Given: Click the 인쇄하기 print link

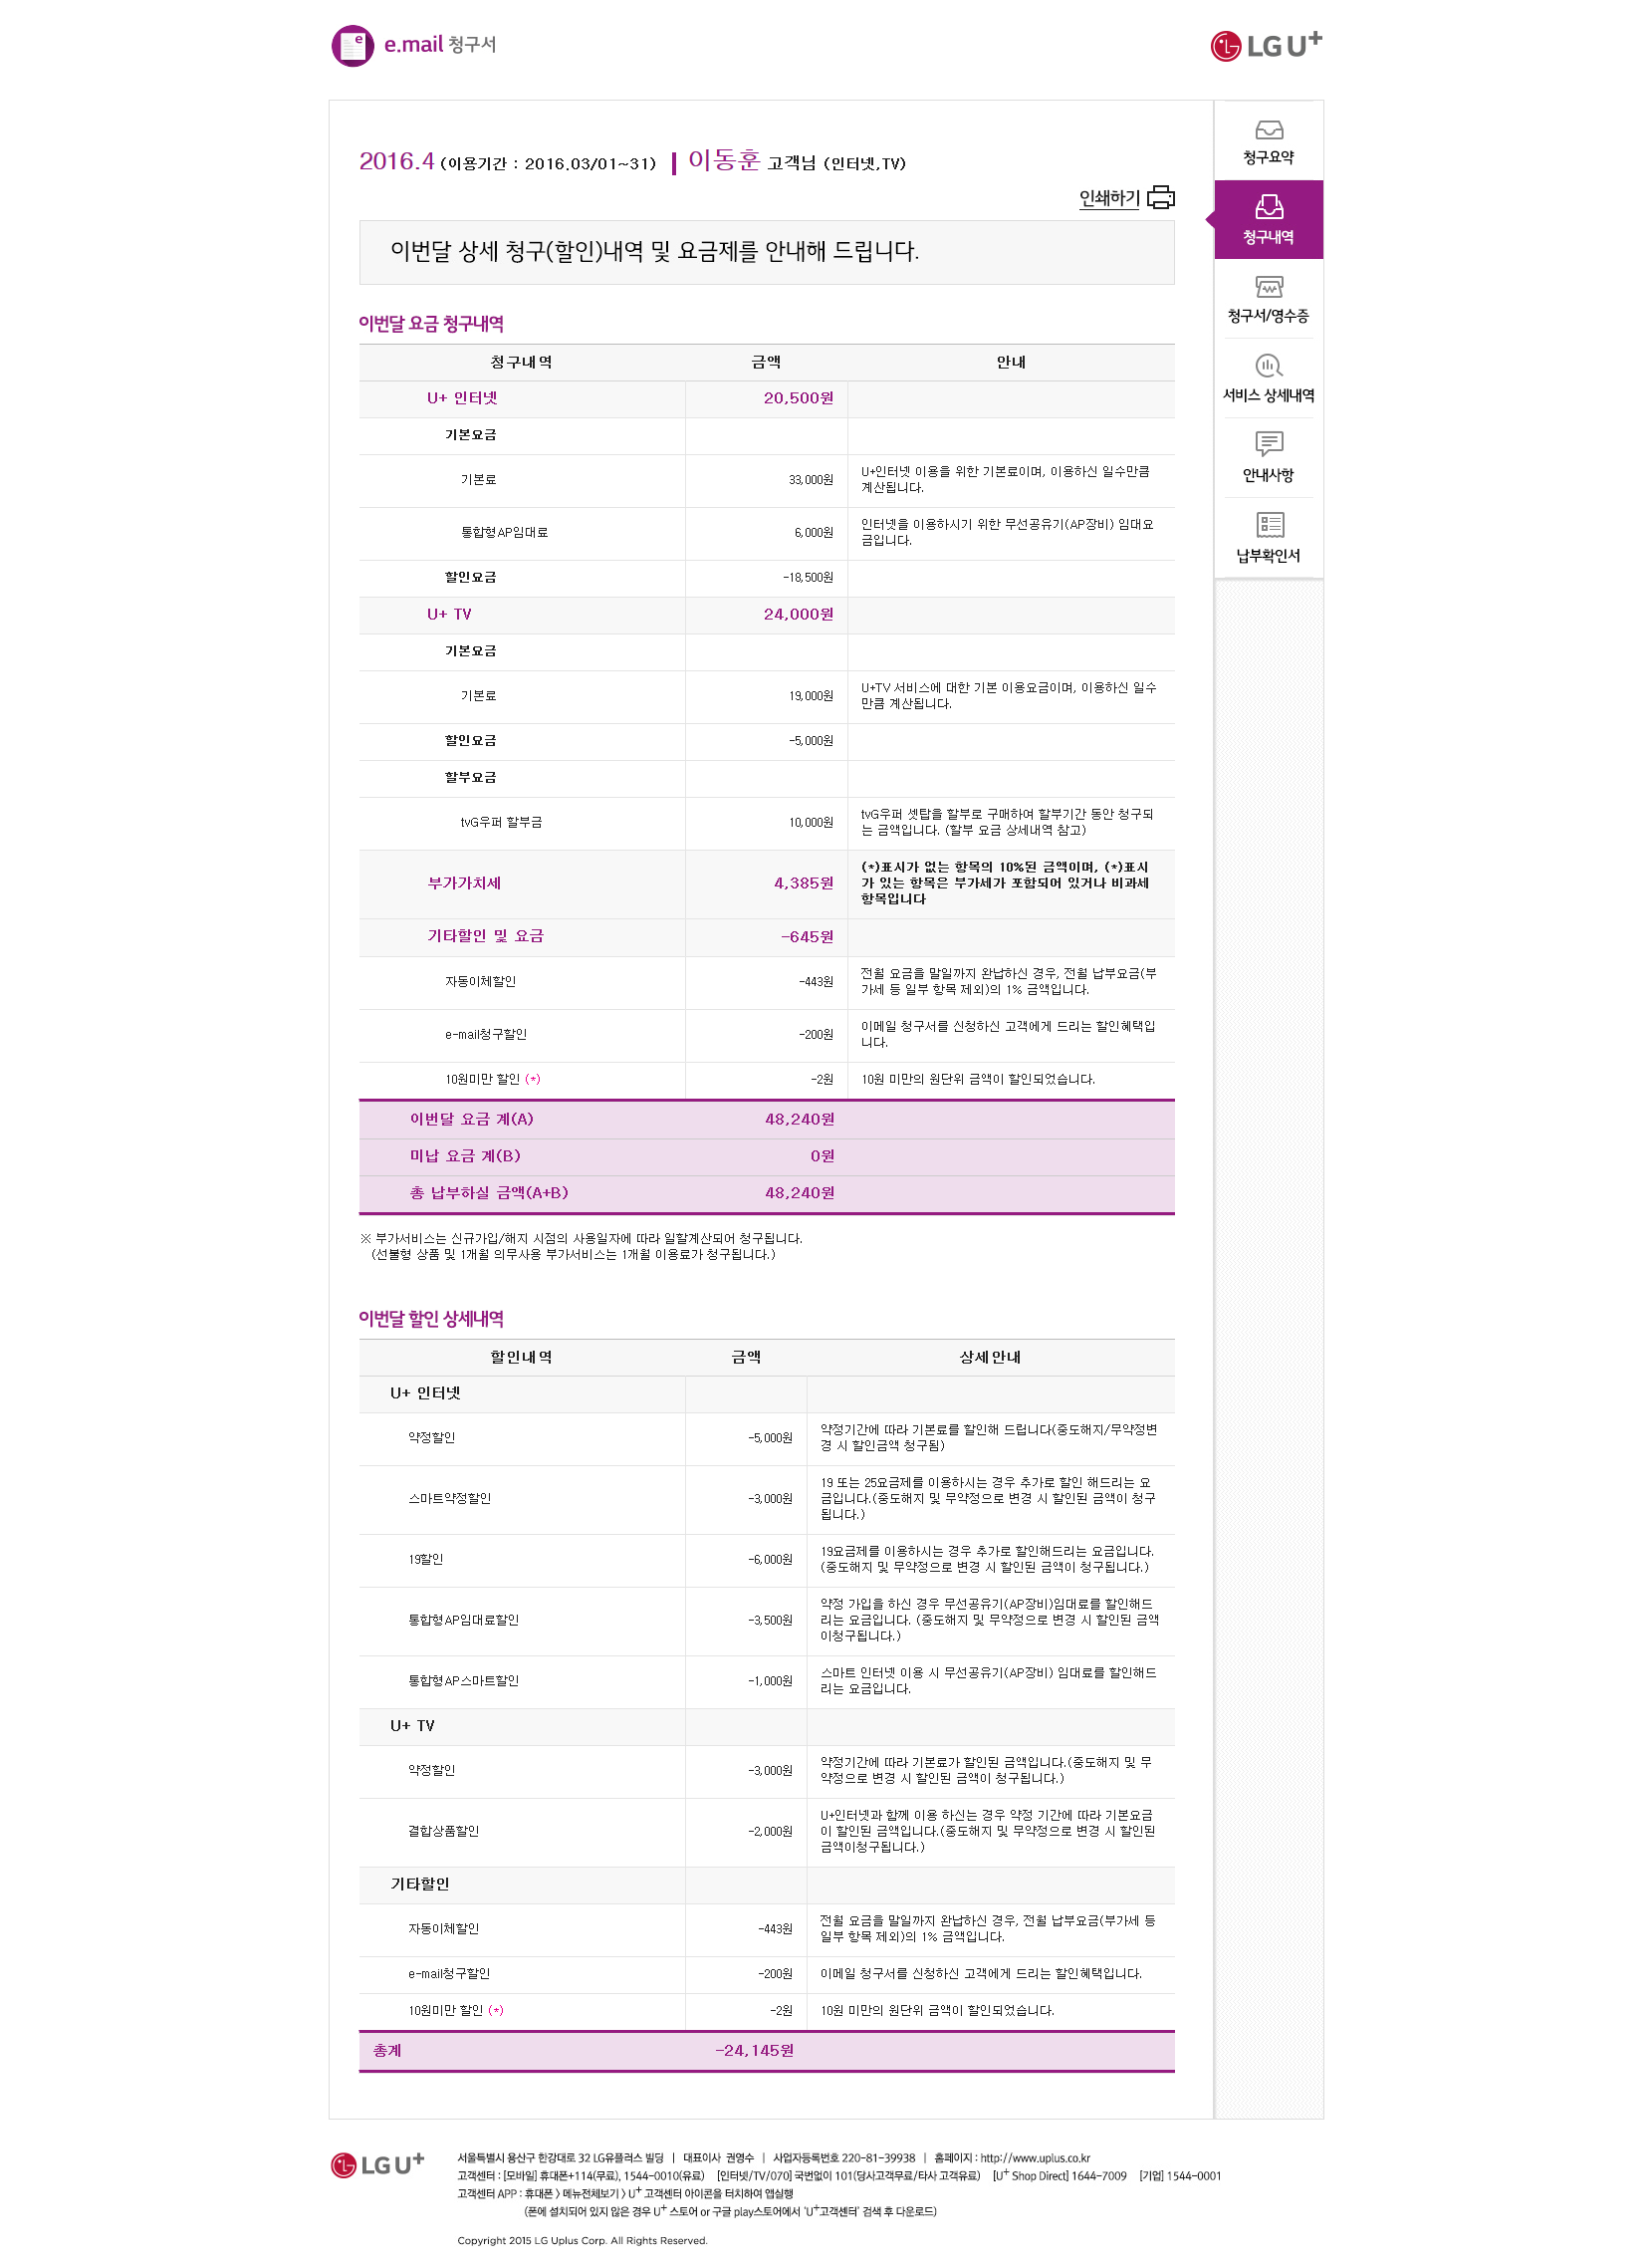Looking at the screenshot, I should [1109, 198].
